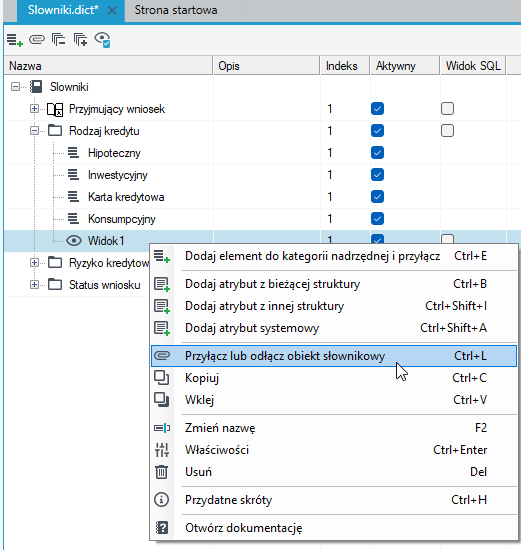
Task: Click the Opis column header
Action: (267, 66)
